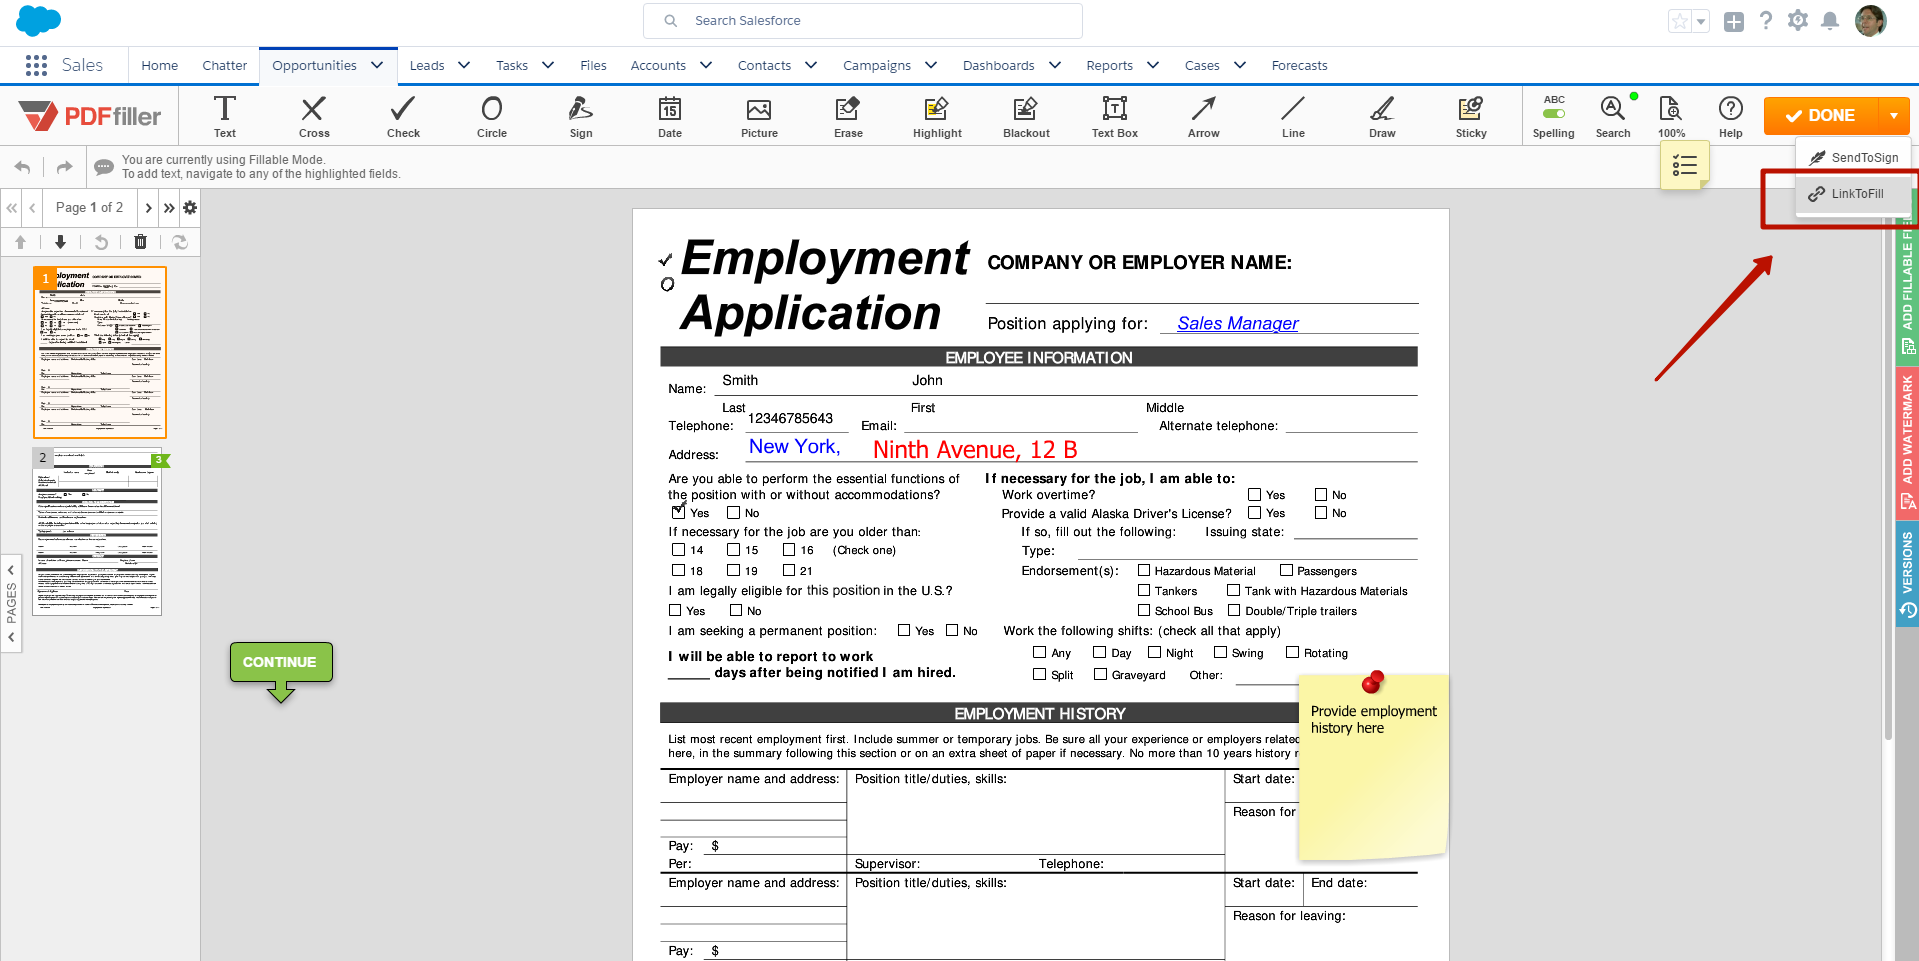Open the Sign tool
Viewport: 1919px width, 961px height.
click(581, 116)
